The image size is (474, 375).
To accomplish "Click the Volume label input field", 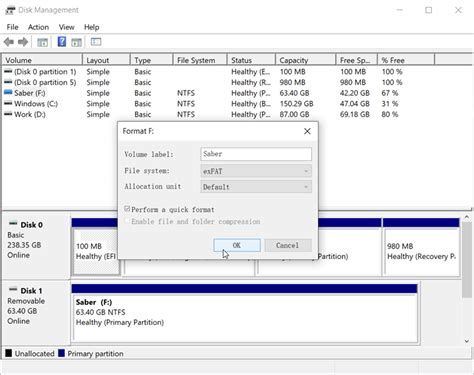I will pyautogui.click(x=256, y=154).
